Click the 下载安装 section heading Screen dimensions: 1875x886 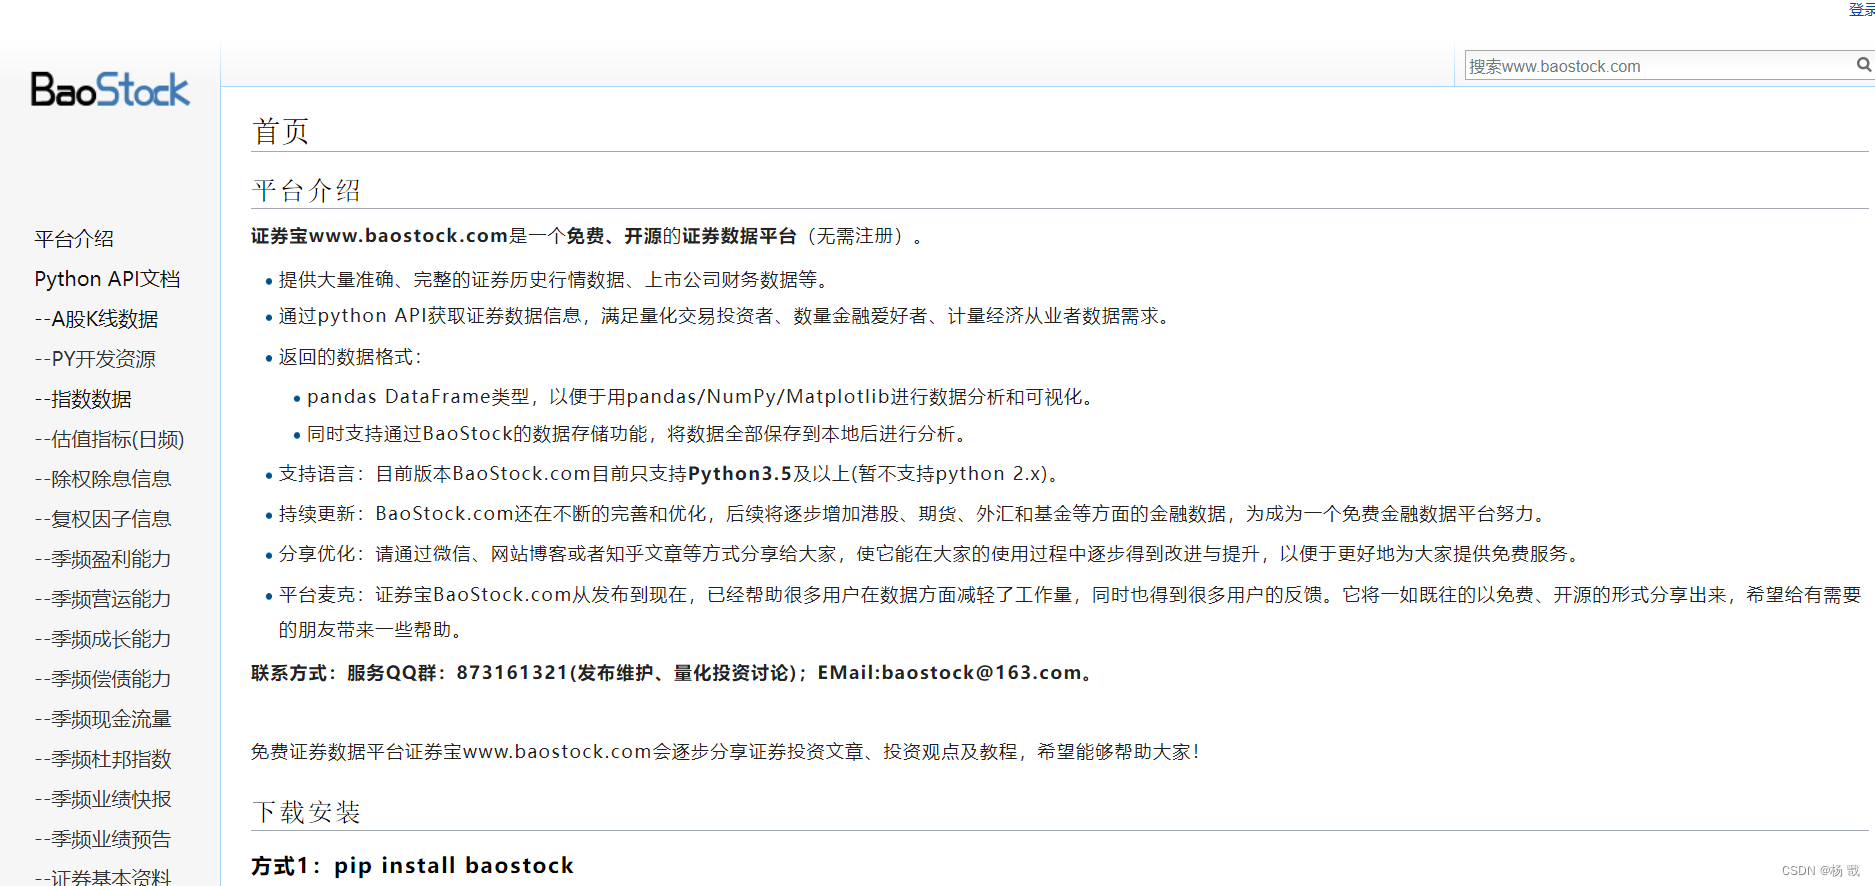(x=306, y=811)
